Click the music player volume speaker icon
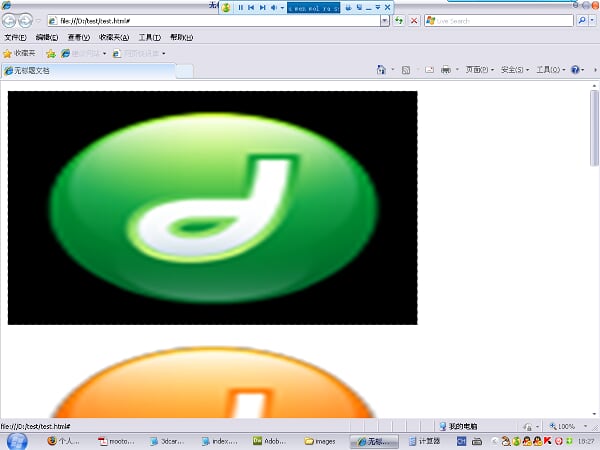The image size is (600, 450). pyautogui.click(x=274, y=7)
